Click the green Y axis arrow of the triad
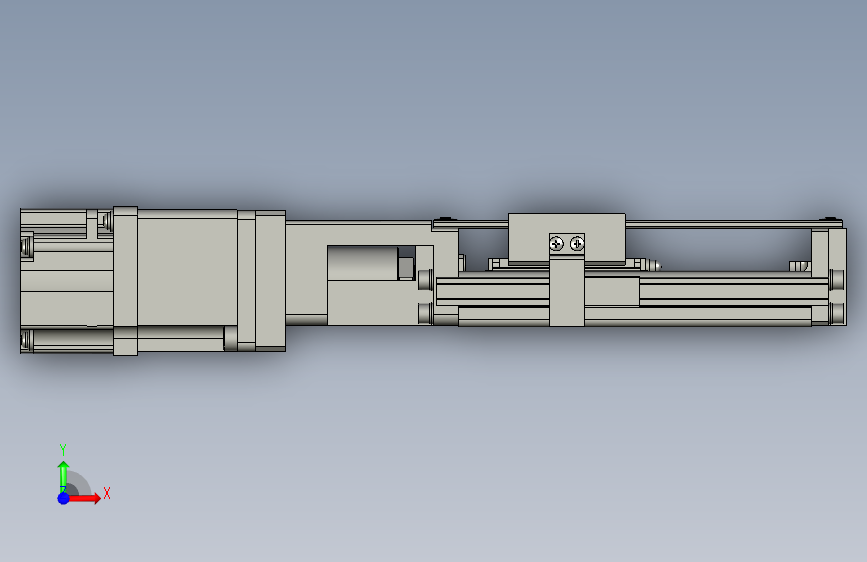The image size is (867, 562). [63, 476]
